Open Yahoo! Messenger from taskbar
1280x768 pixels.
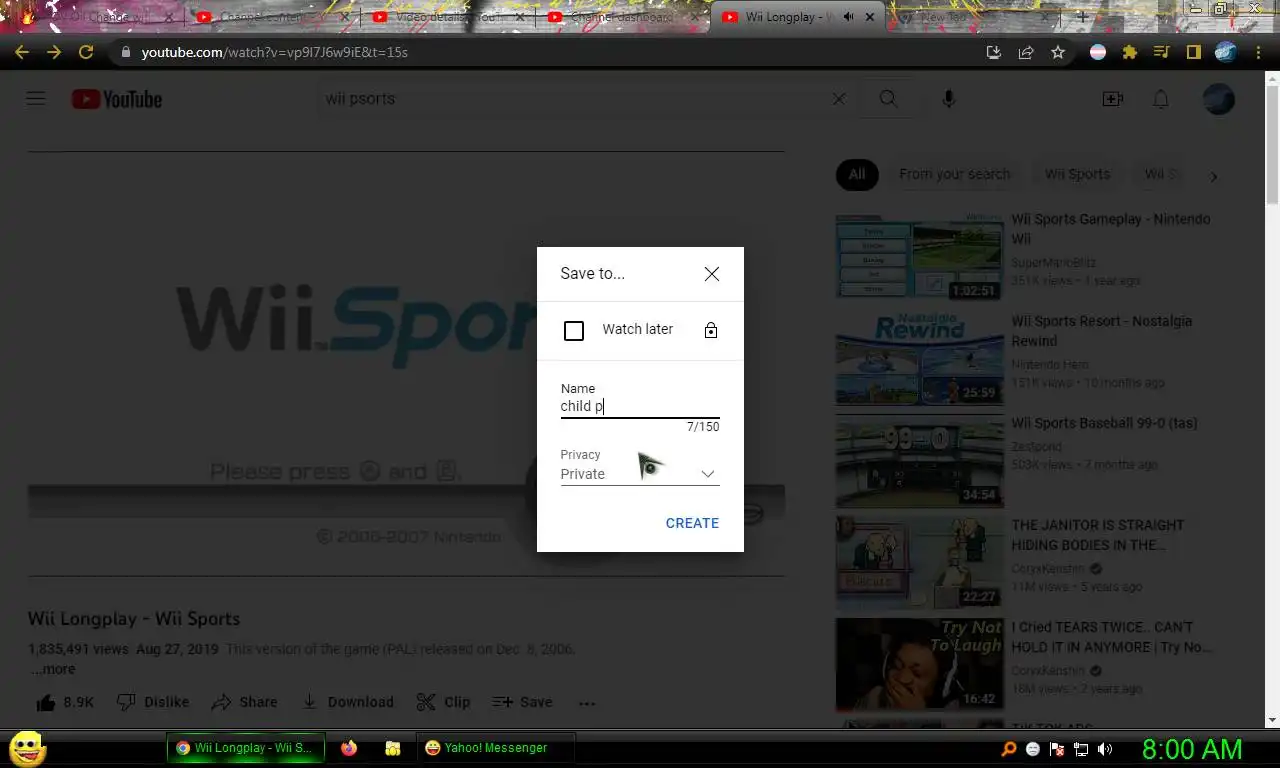tap(494, 748)
